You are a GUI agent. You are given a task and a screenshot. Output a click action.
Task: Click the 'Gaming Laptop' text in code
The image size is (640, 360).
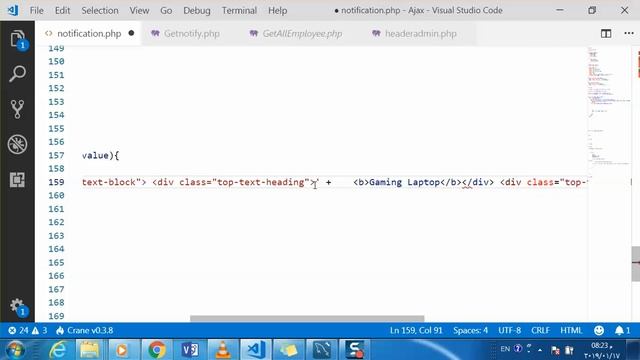[x=404, y=182]
